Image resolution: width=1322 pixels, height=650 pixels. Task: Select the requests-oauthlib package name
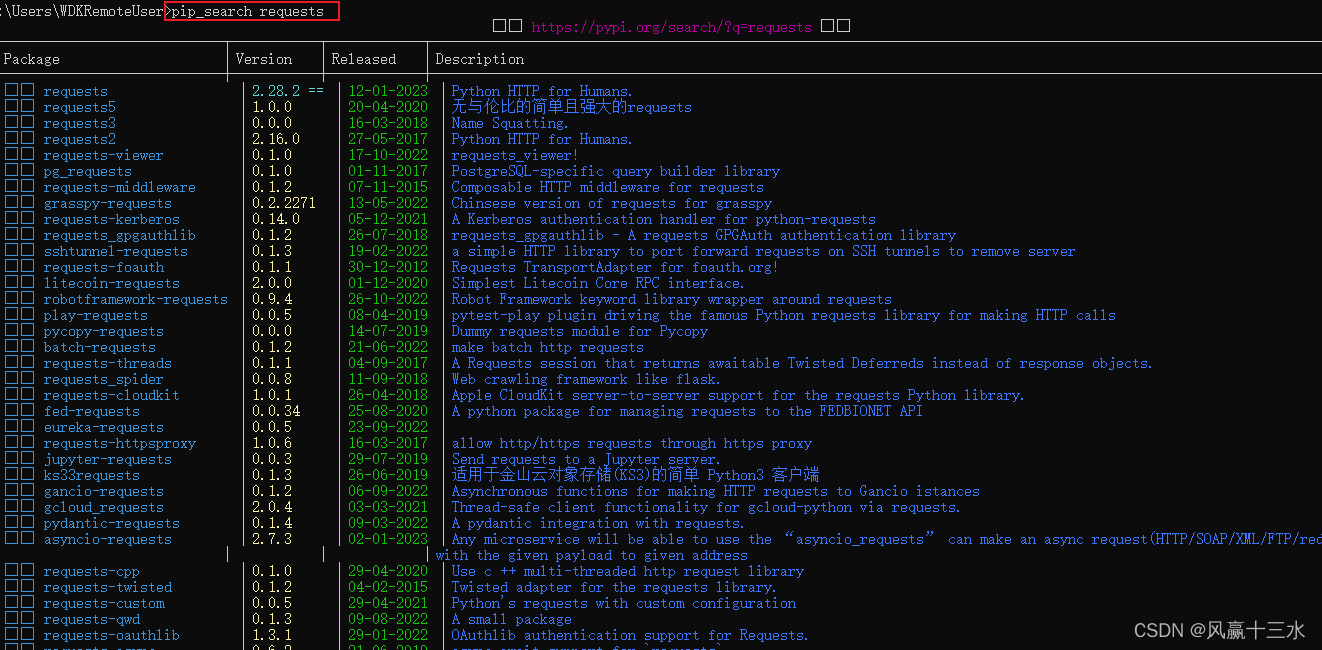click(111, 635)
